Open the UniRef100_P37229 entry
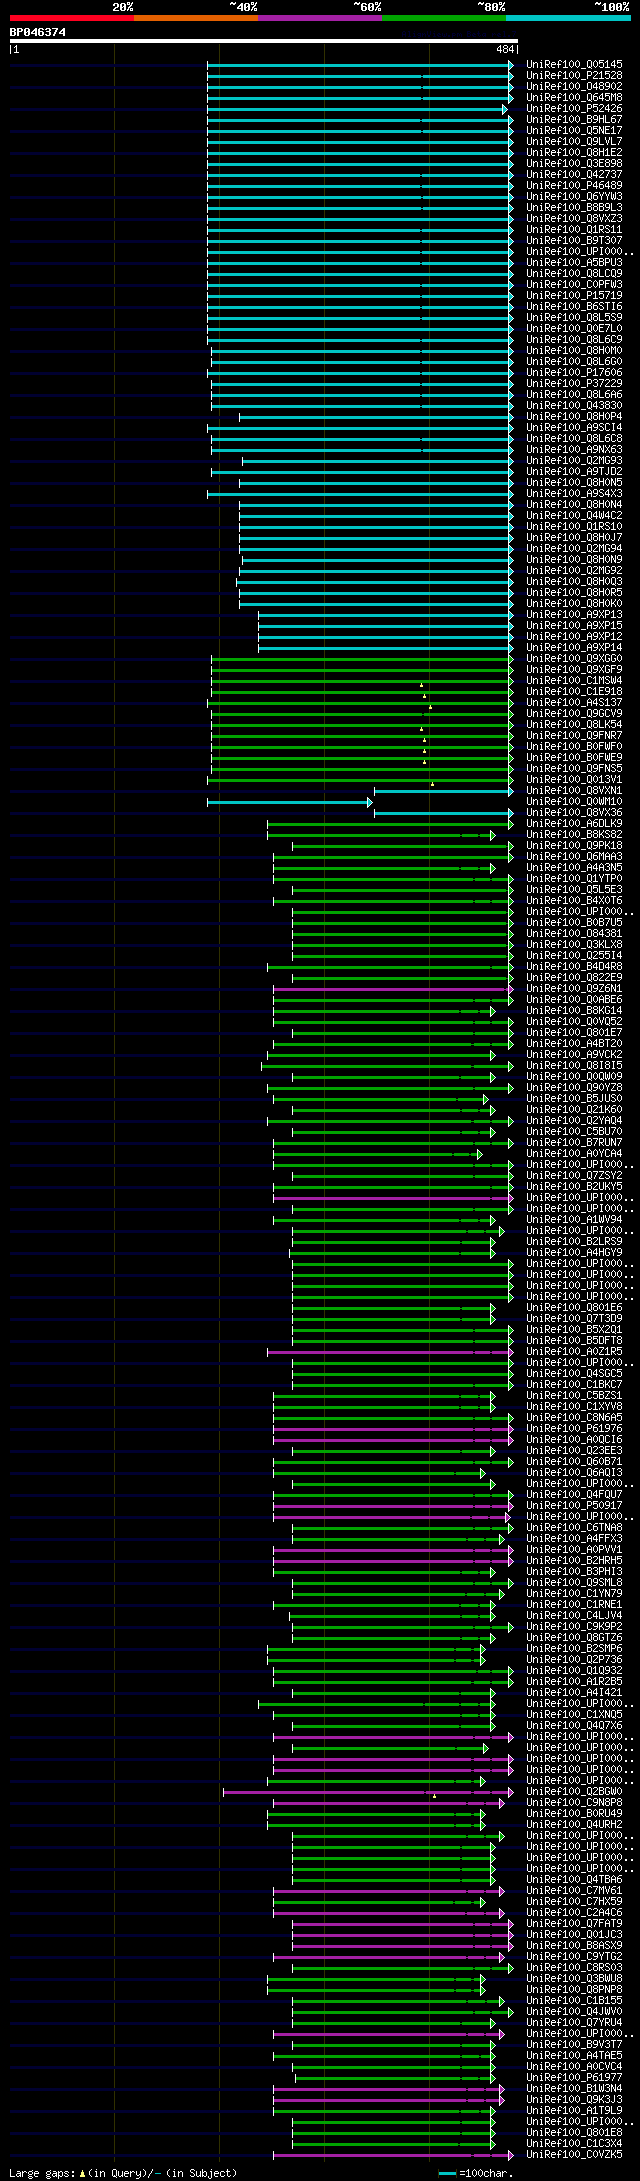Screen dimensions: 640x2181 click(x=574, y=384)
